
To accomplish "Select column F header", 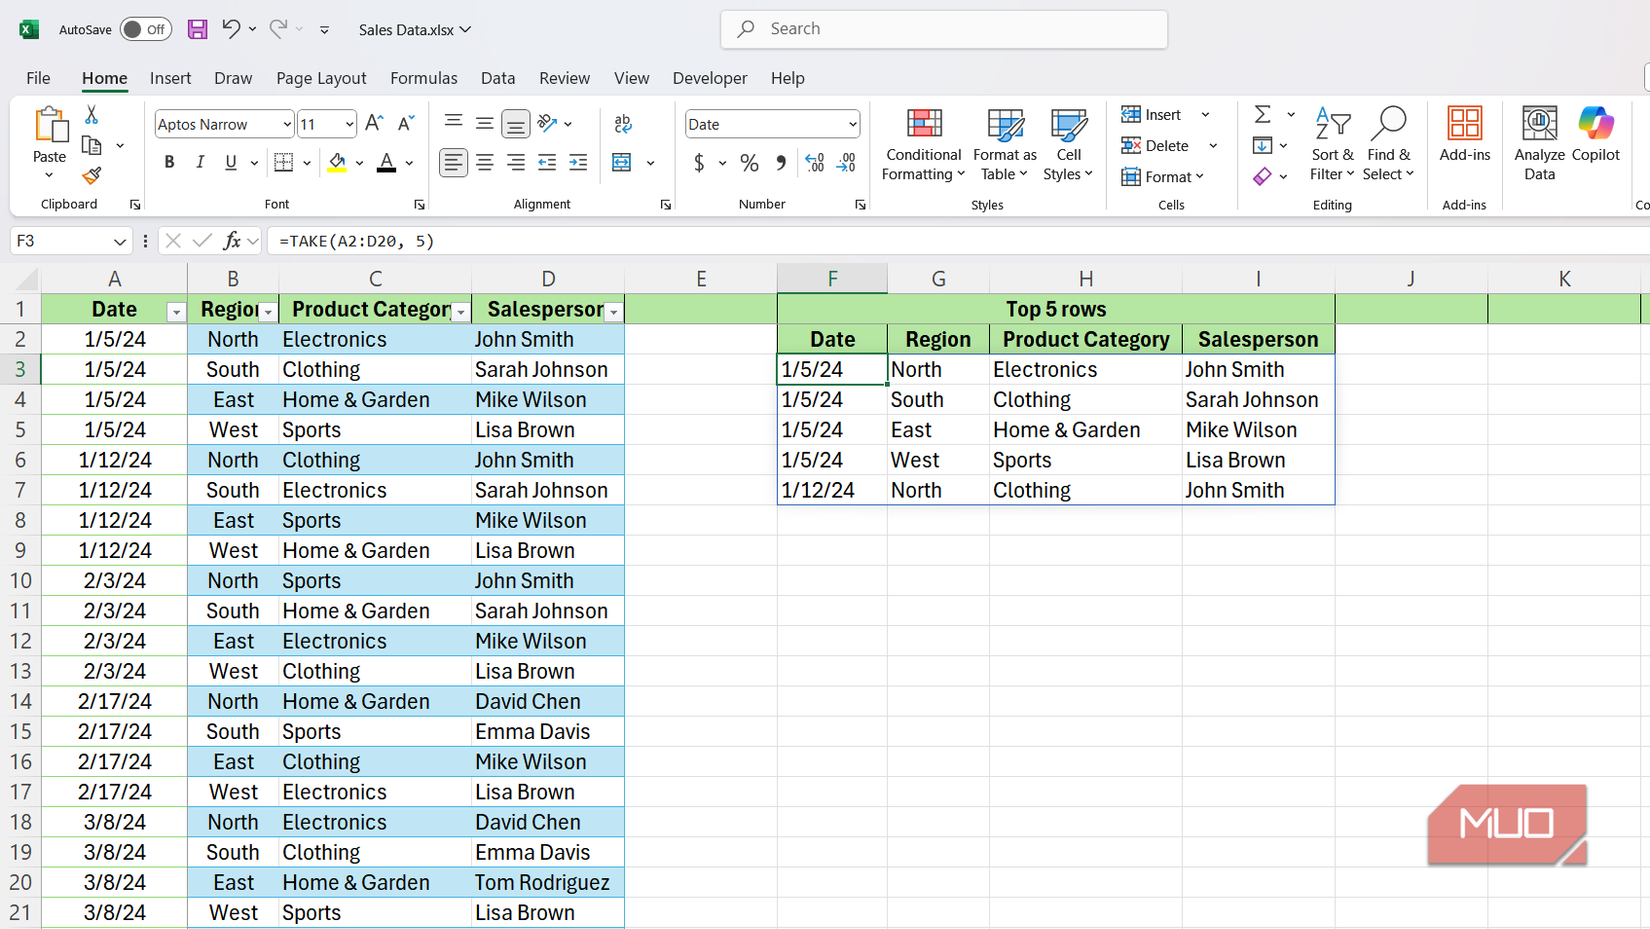I will tap(832, 279).
